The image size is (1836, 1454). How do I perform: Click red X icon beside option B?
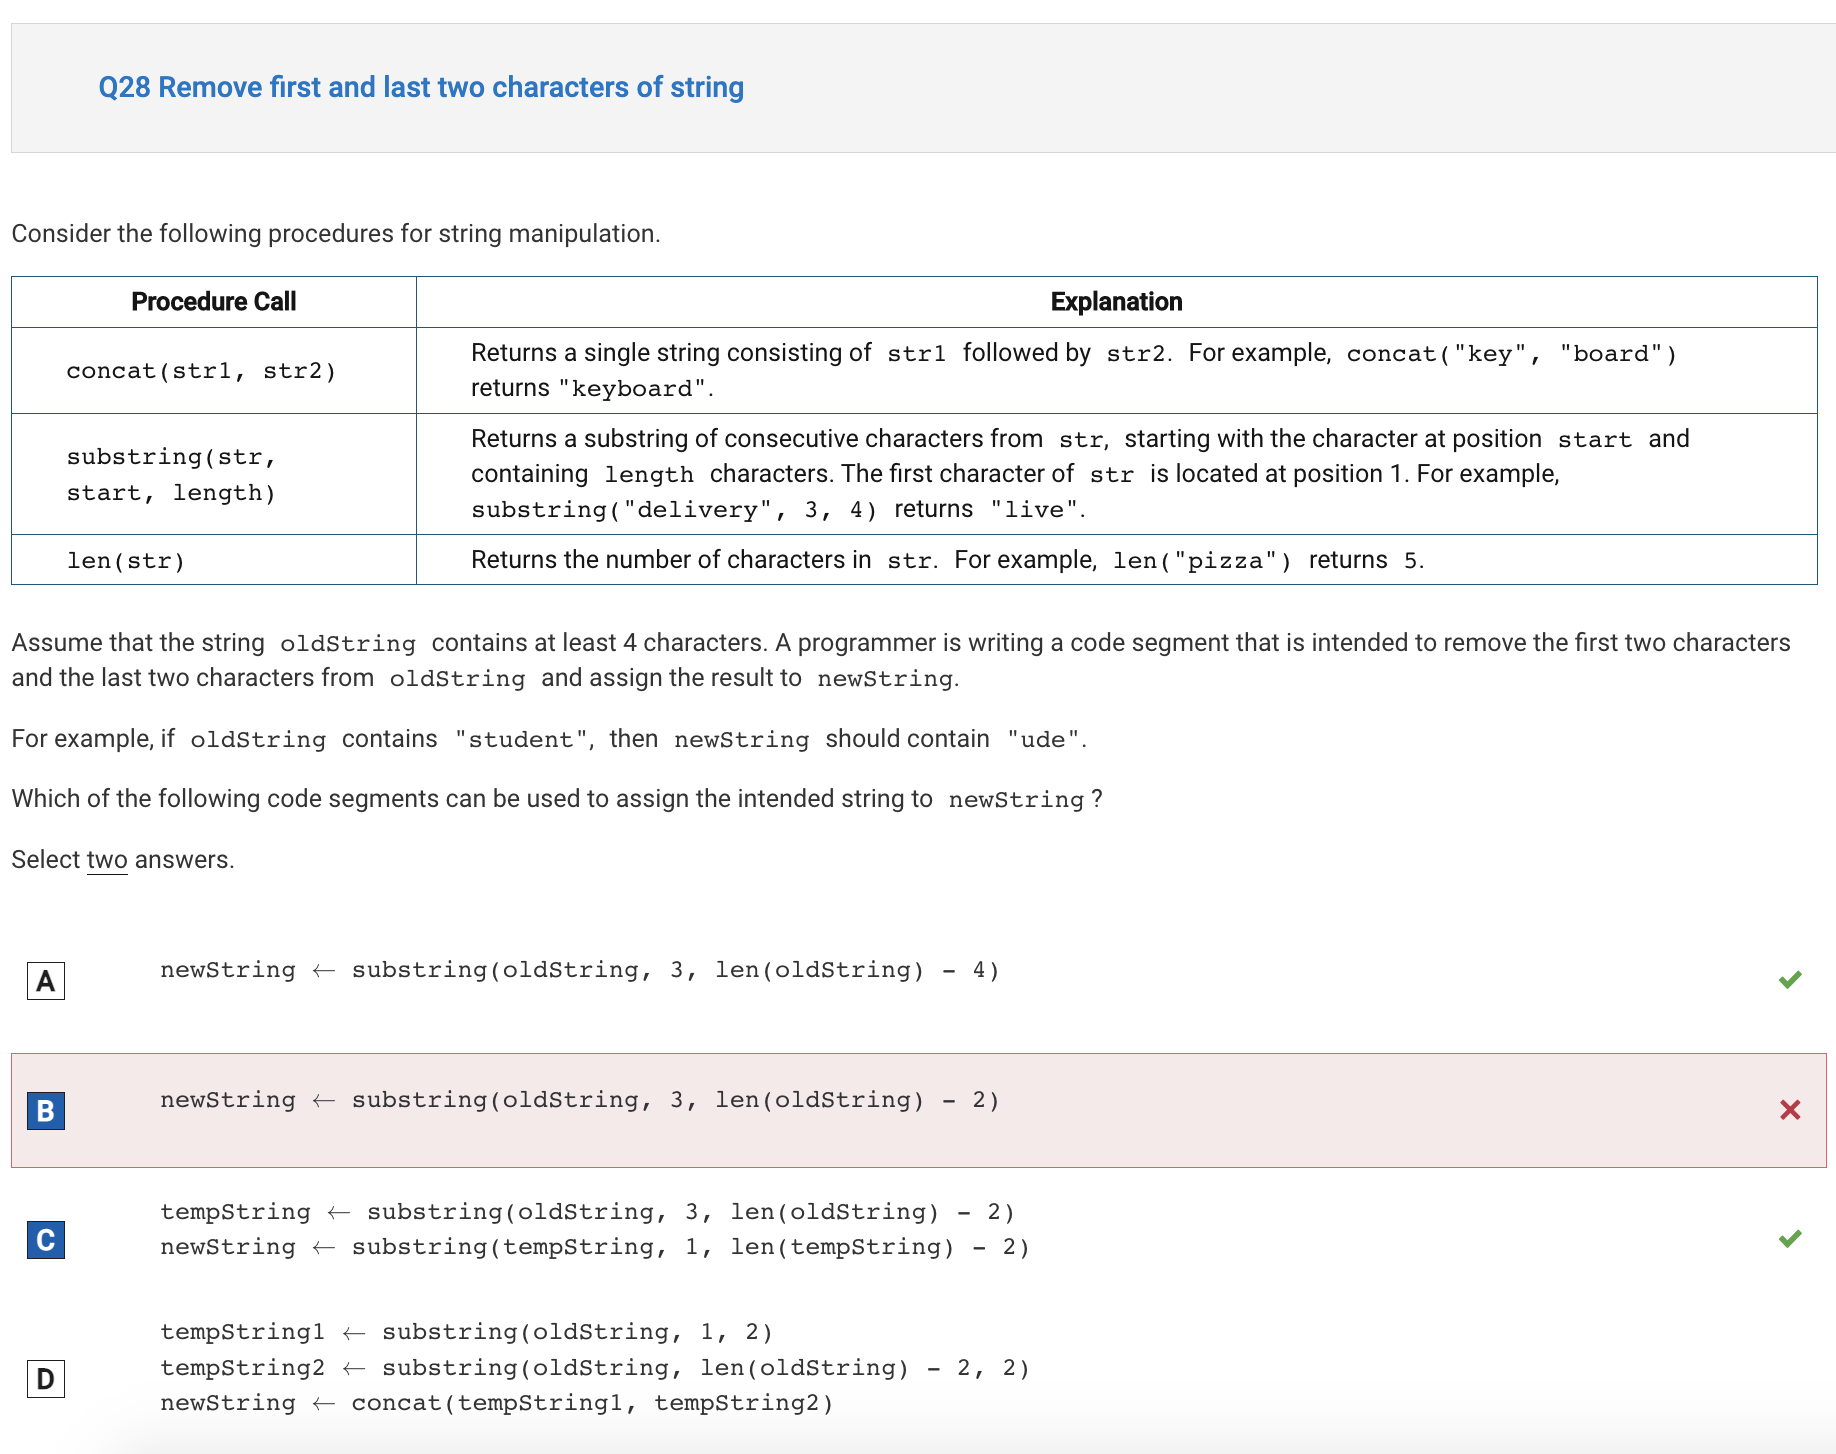(x=1790, y=1110)
